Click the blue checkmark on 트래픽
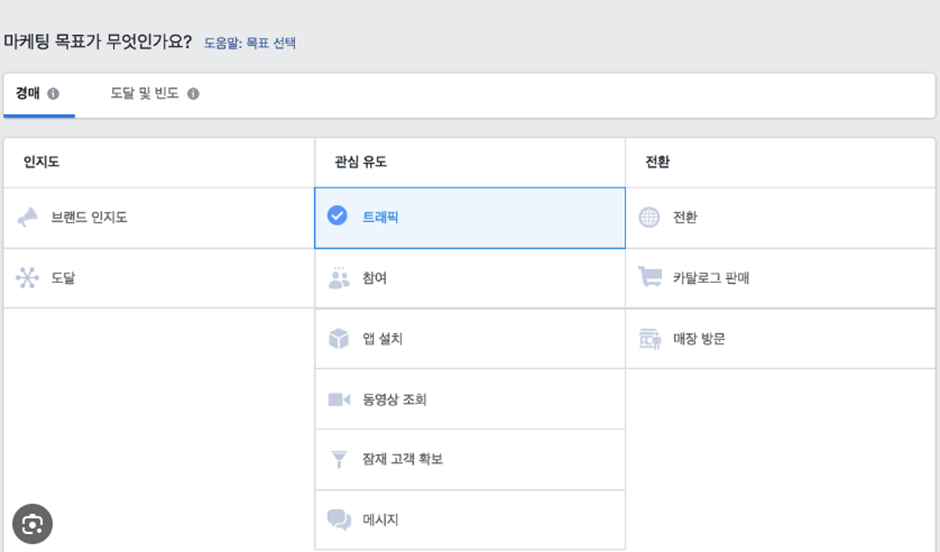Viewport: 940px width, 552px height. tap(337, 215)
